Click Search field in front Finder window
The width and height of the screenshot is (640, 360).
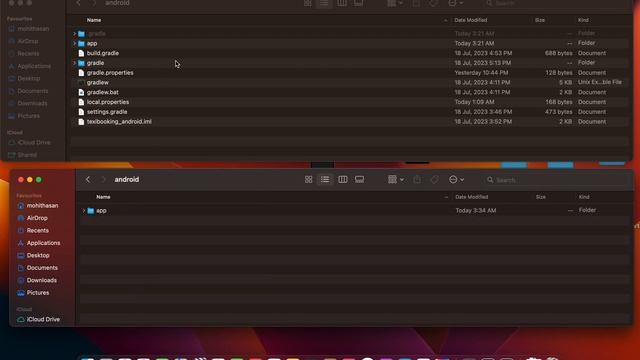point(557,180)
